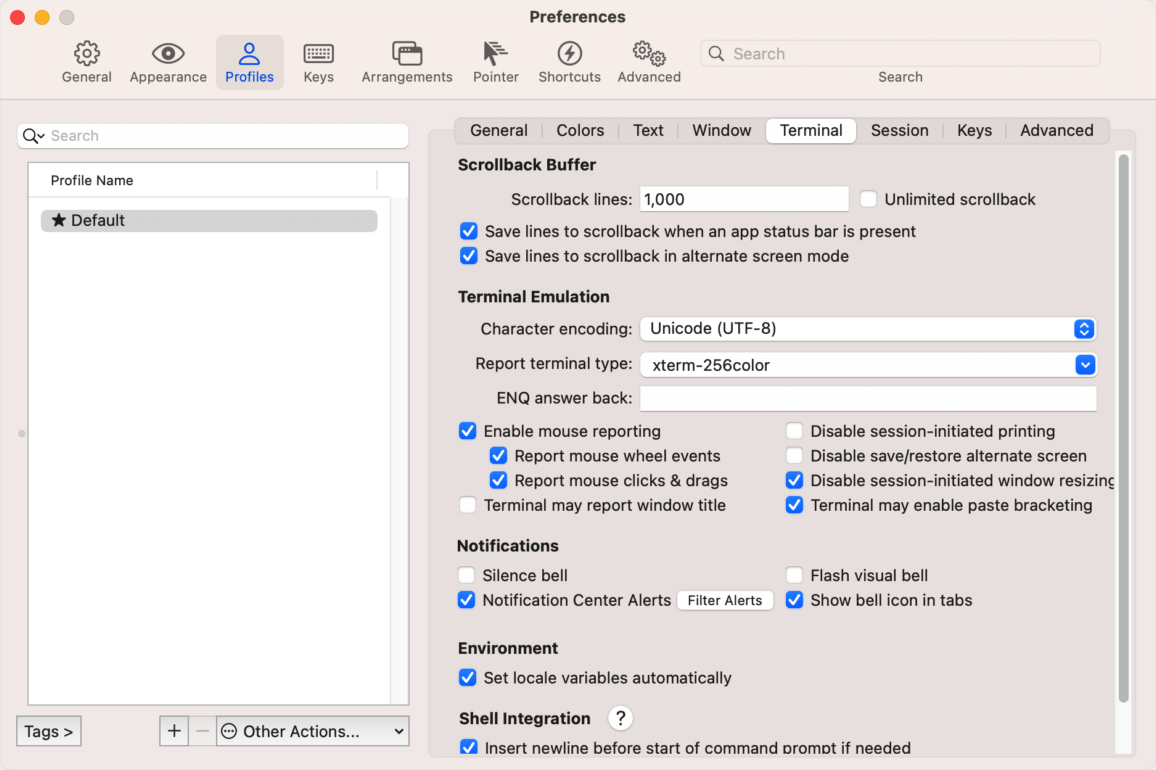The width and height of the screenshot is (1156, 770).
Task: Toggle Set locale variables automatically
Action: point(467,677)
